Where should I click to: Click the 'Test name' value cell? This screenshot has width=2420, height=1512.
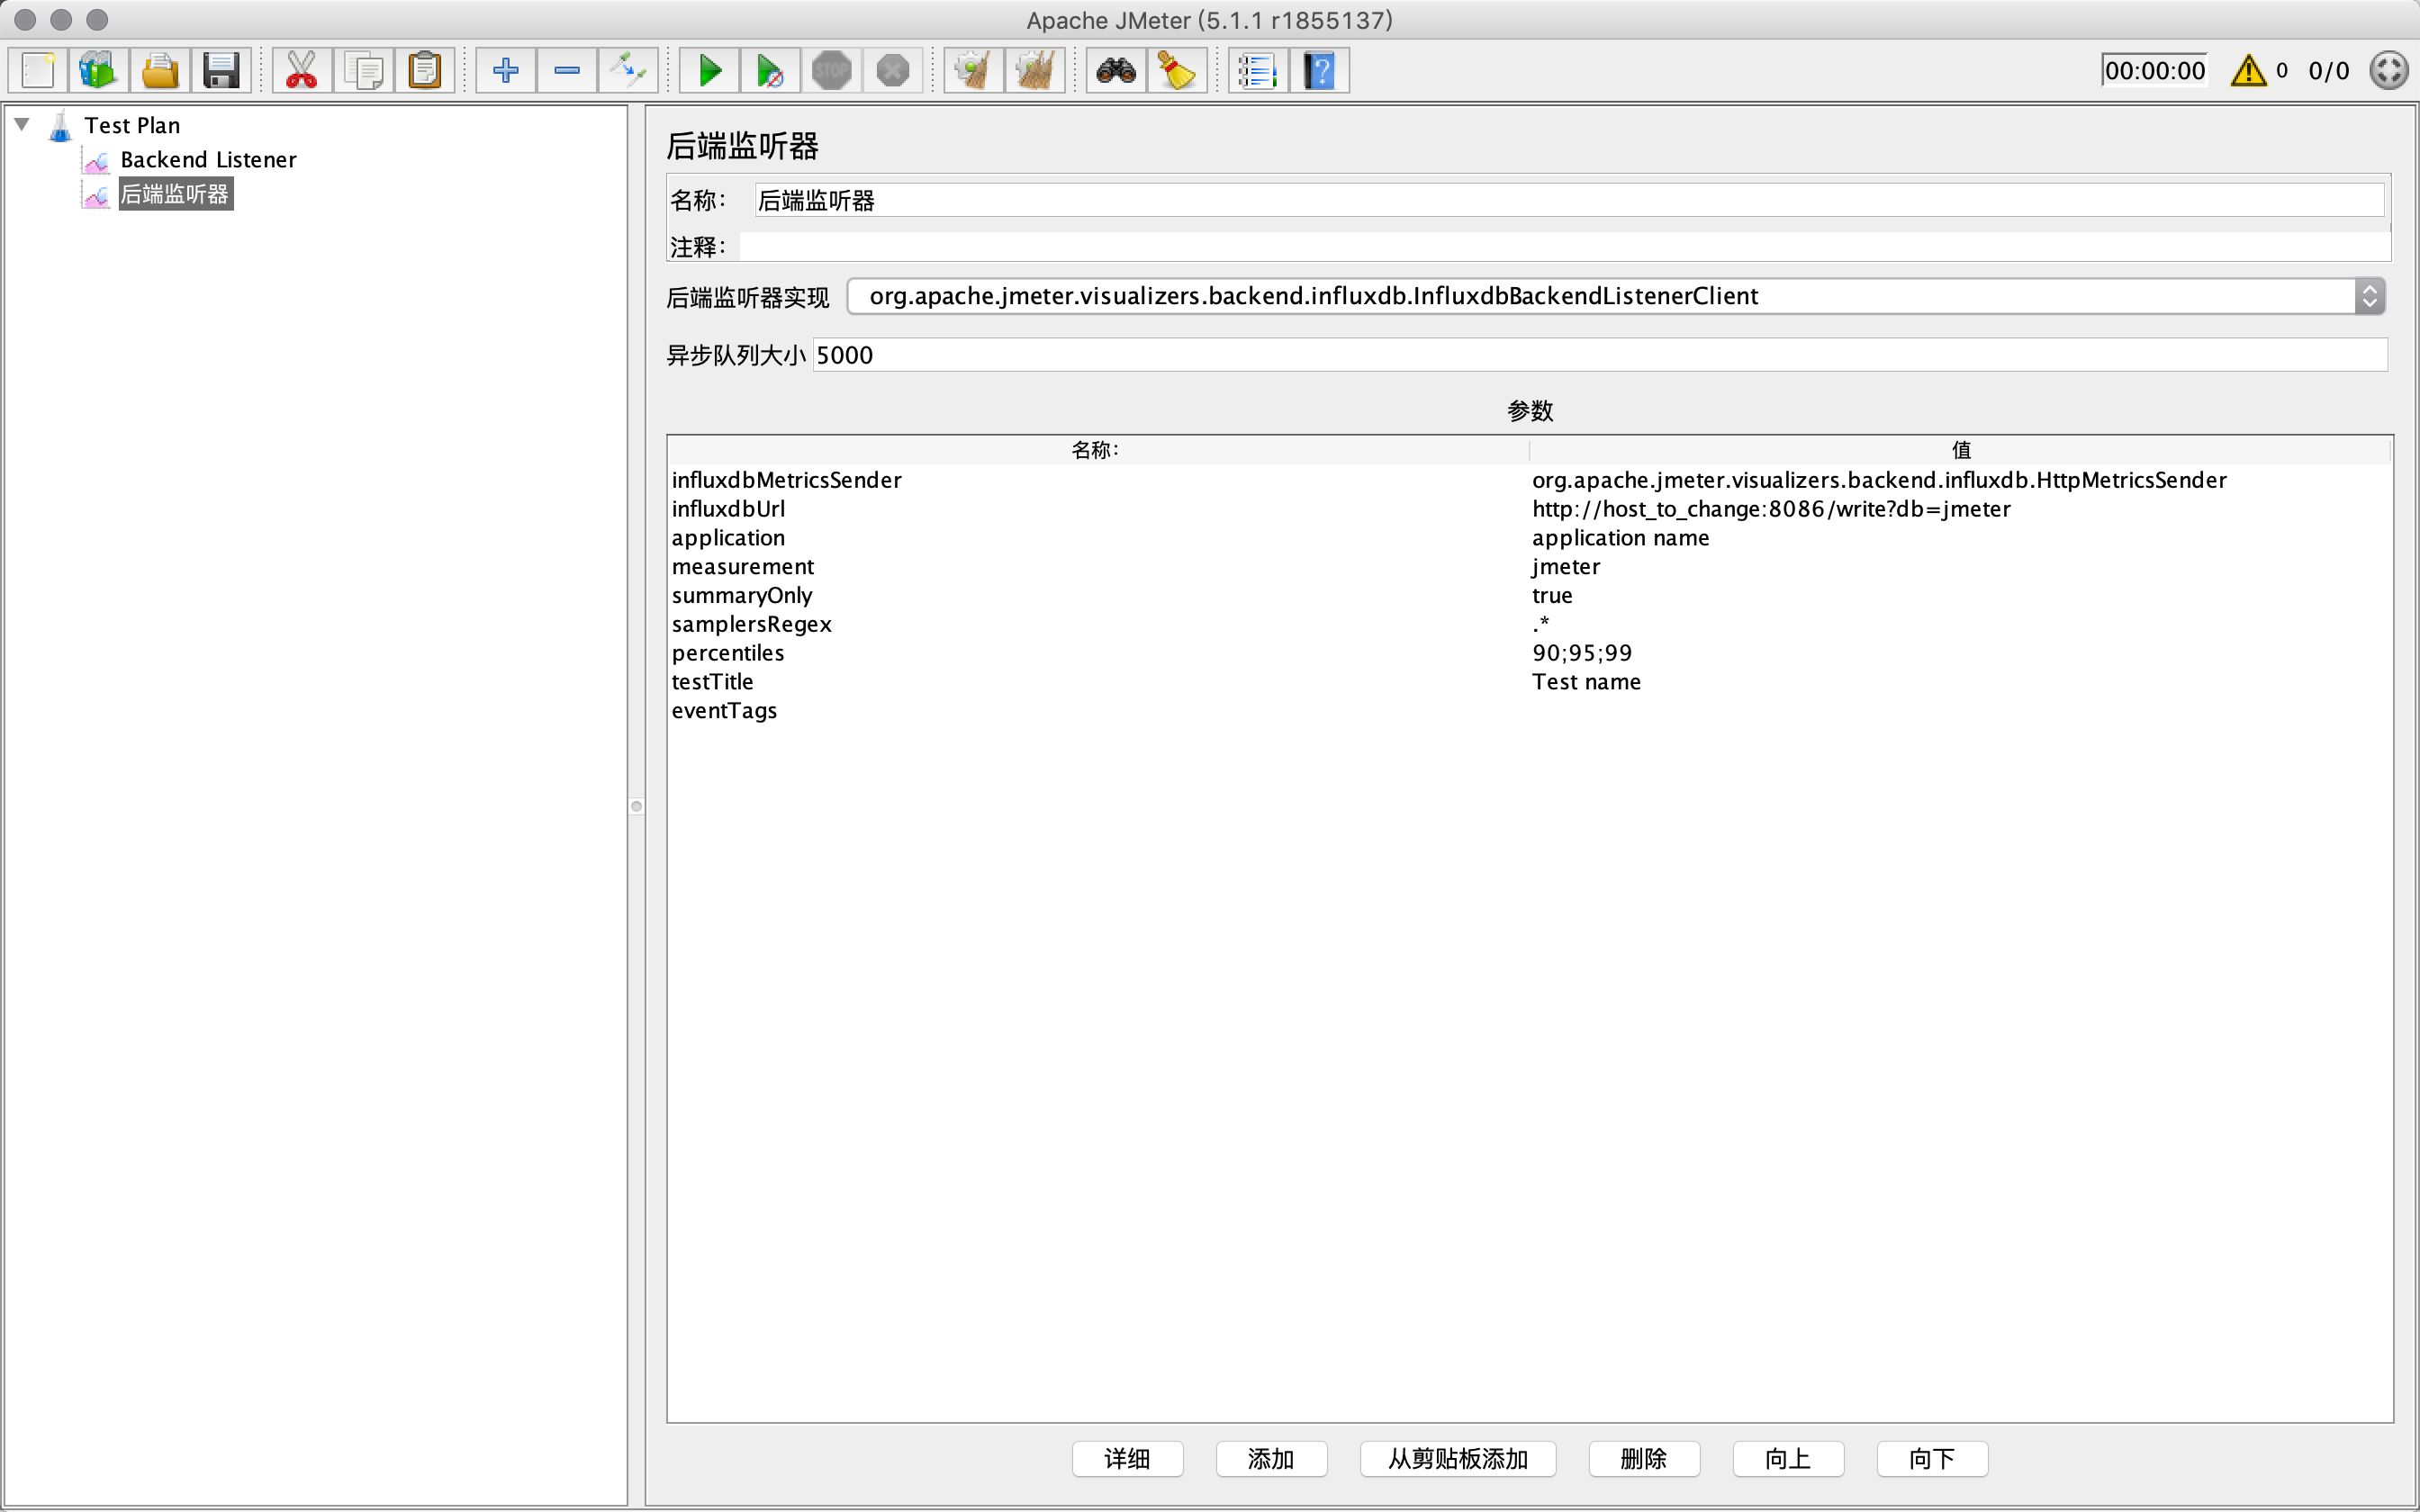pyautogui.click(x=1960, y=682)
